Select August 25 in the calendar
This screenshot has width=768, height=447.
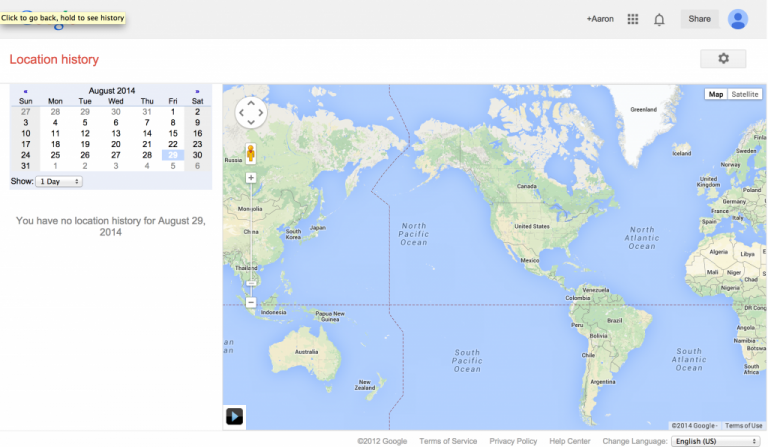55,155
